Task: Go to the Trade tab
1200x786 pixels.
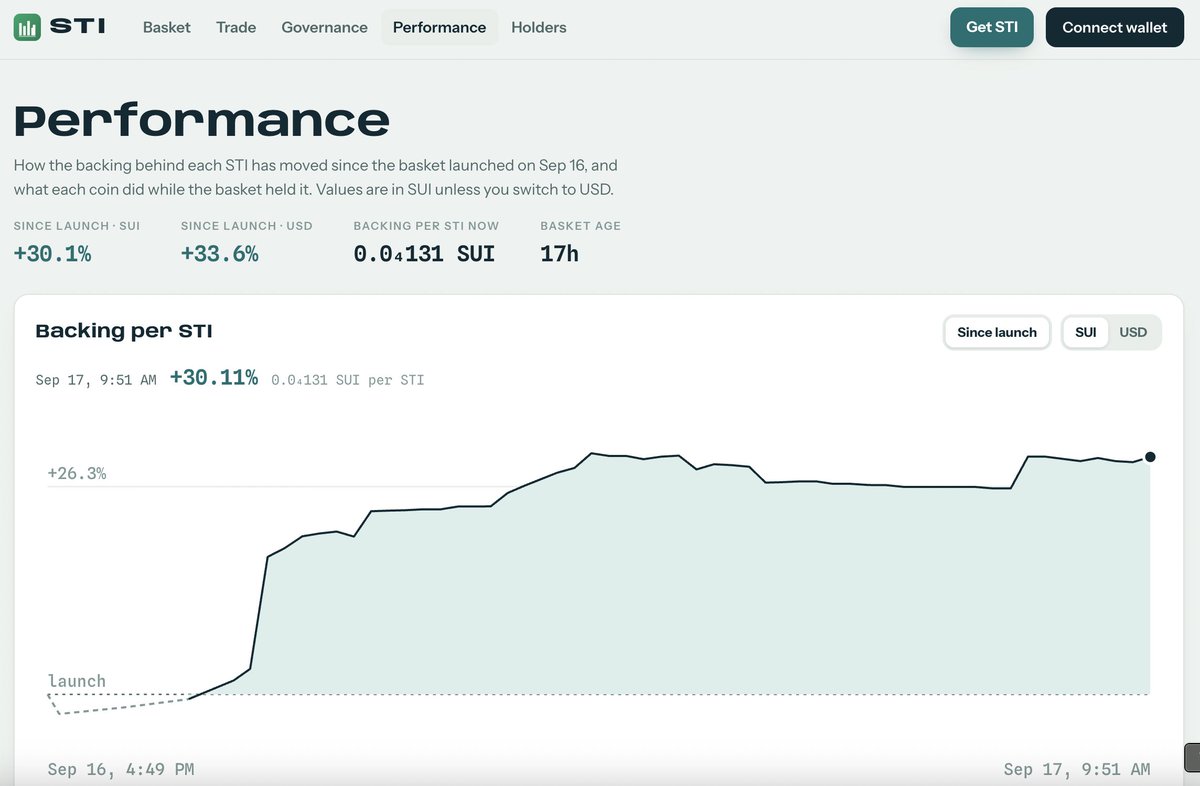Action: (x=236, y=27)
